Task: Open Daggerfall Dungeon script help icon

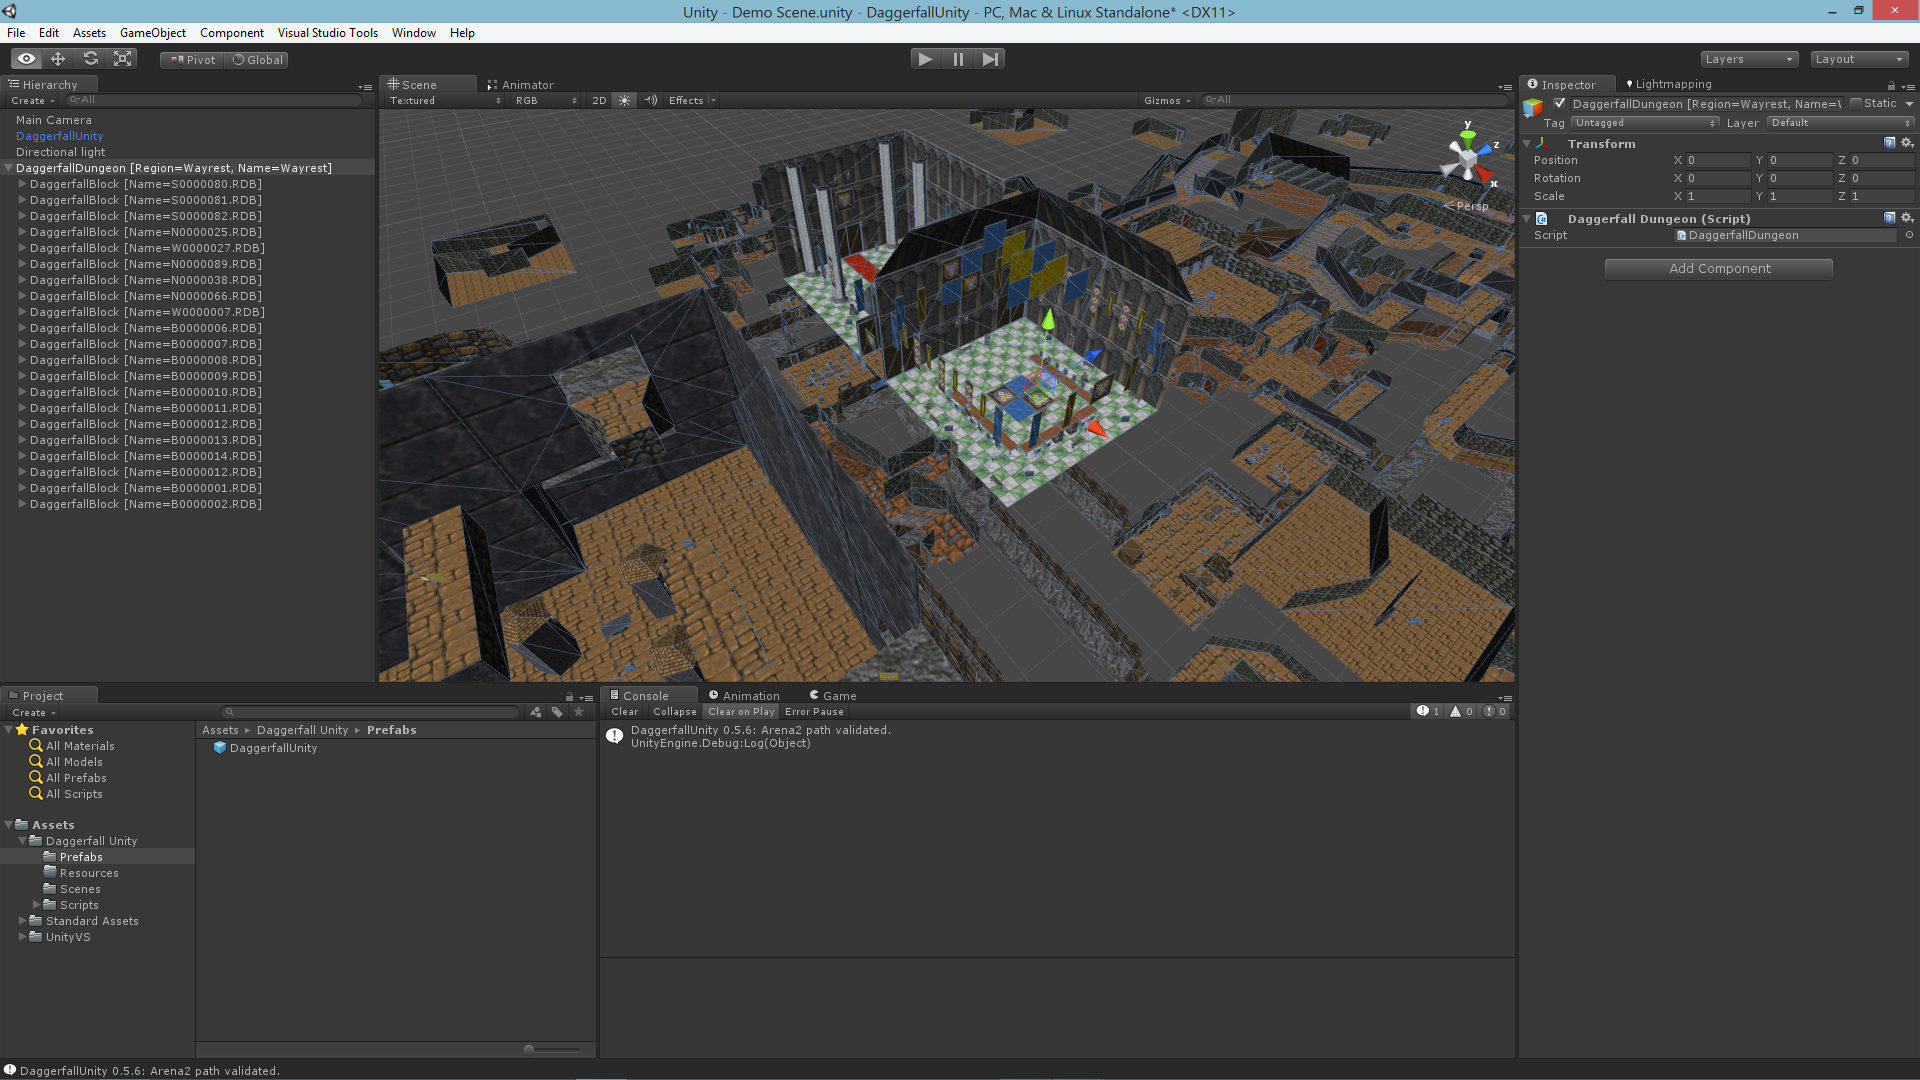Action: pyautogui.click(x=1889, y=218)
